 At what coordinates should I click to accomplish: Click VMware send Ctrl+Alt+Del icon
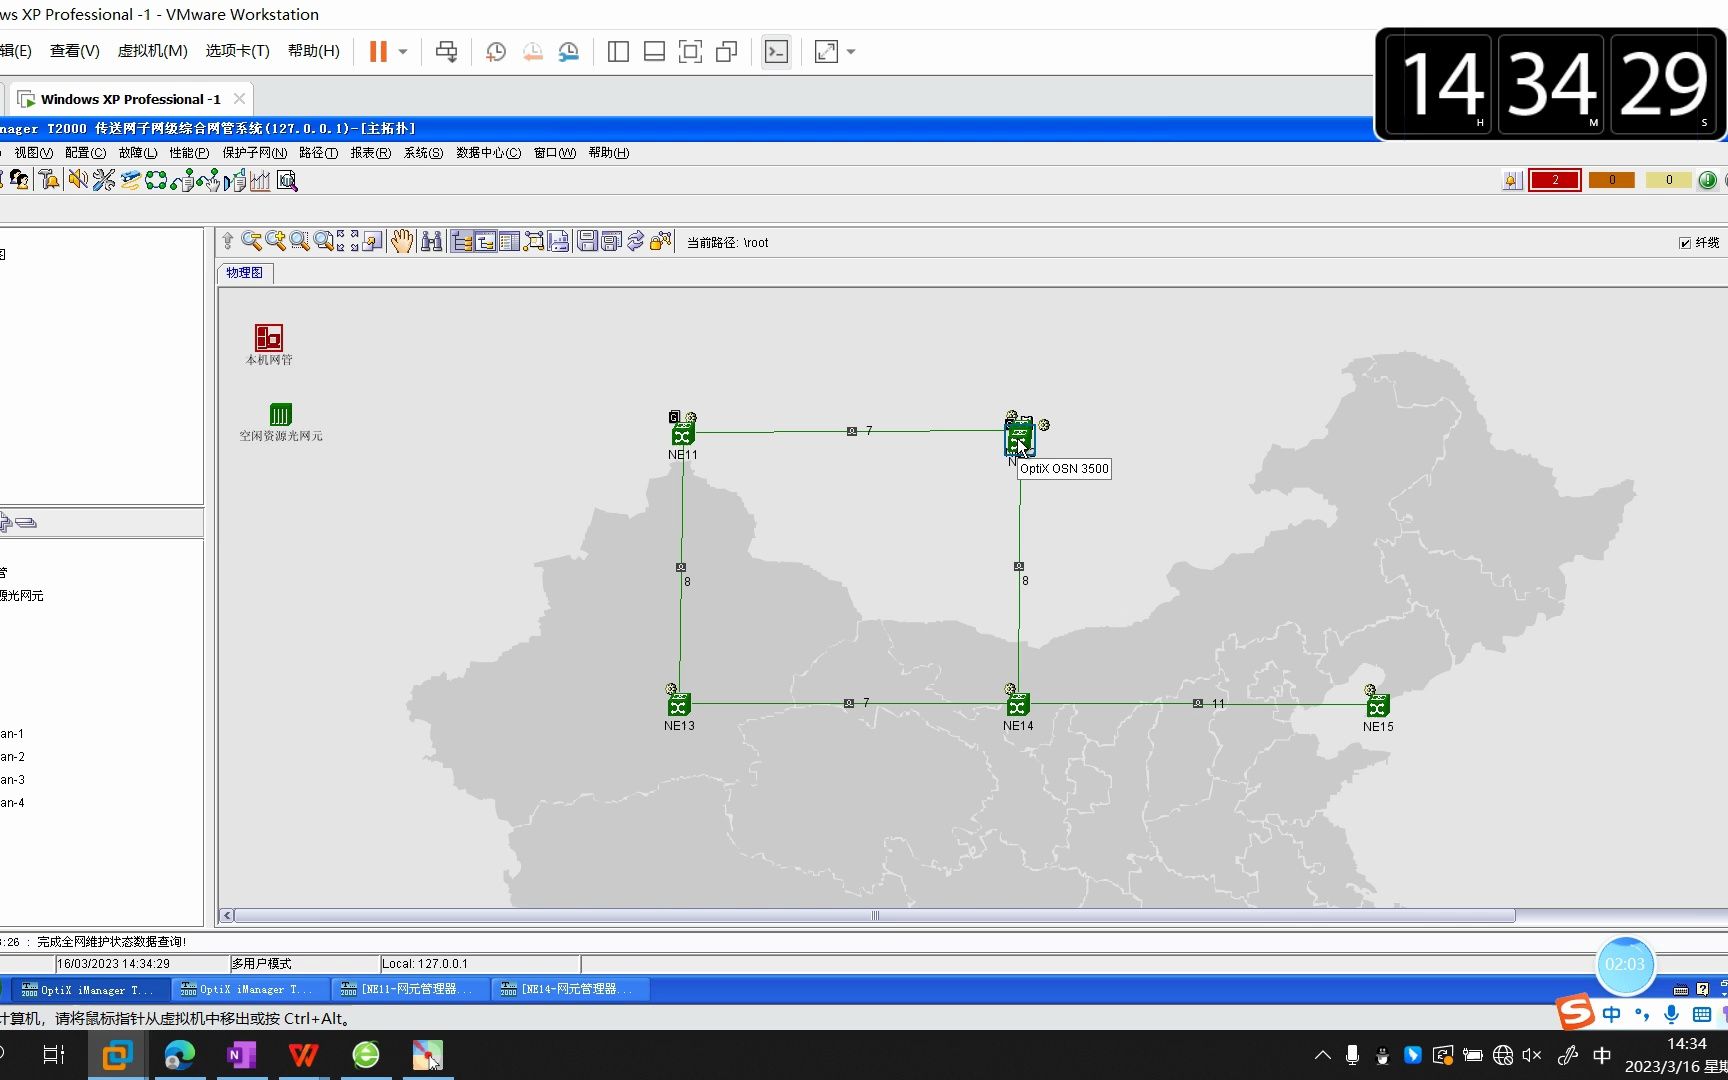447,51
